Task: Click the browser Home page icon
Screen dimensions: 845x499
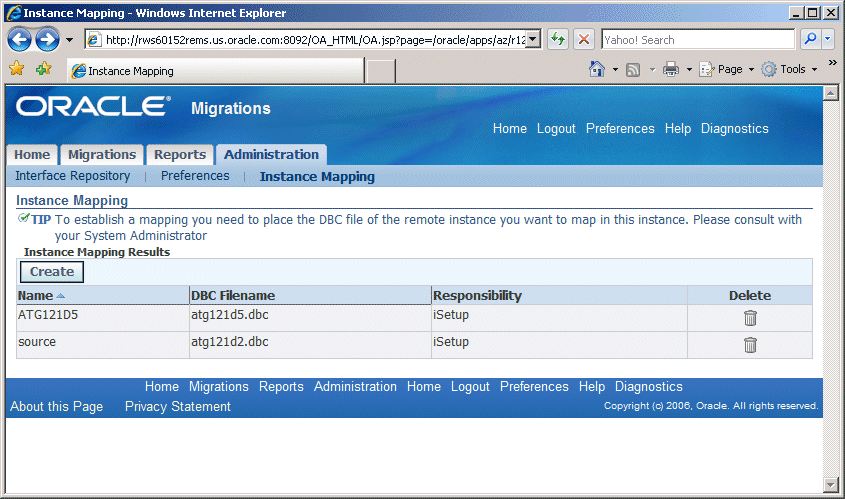Action: coord(597,69)
